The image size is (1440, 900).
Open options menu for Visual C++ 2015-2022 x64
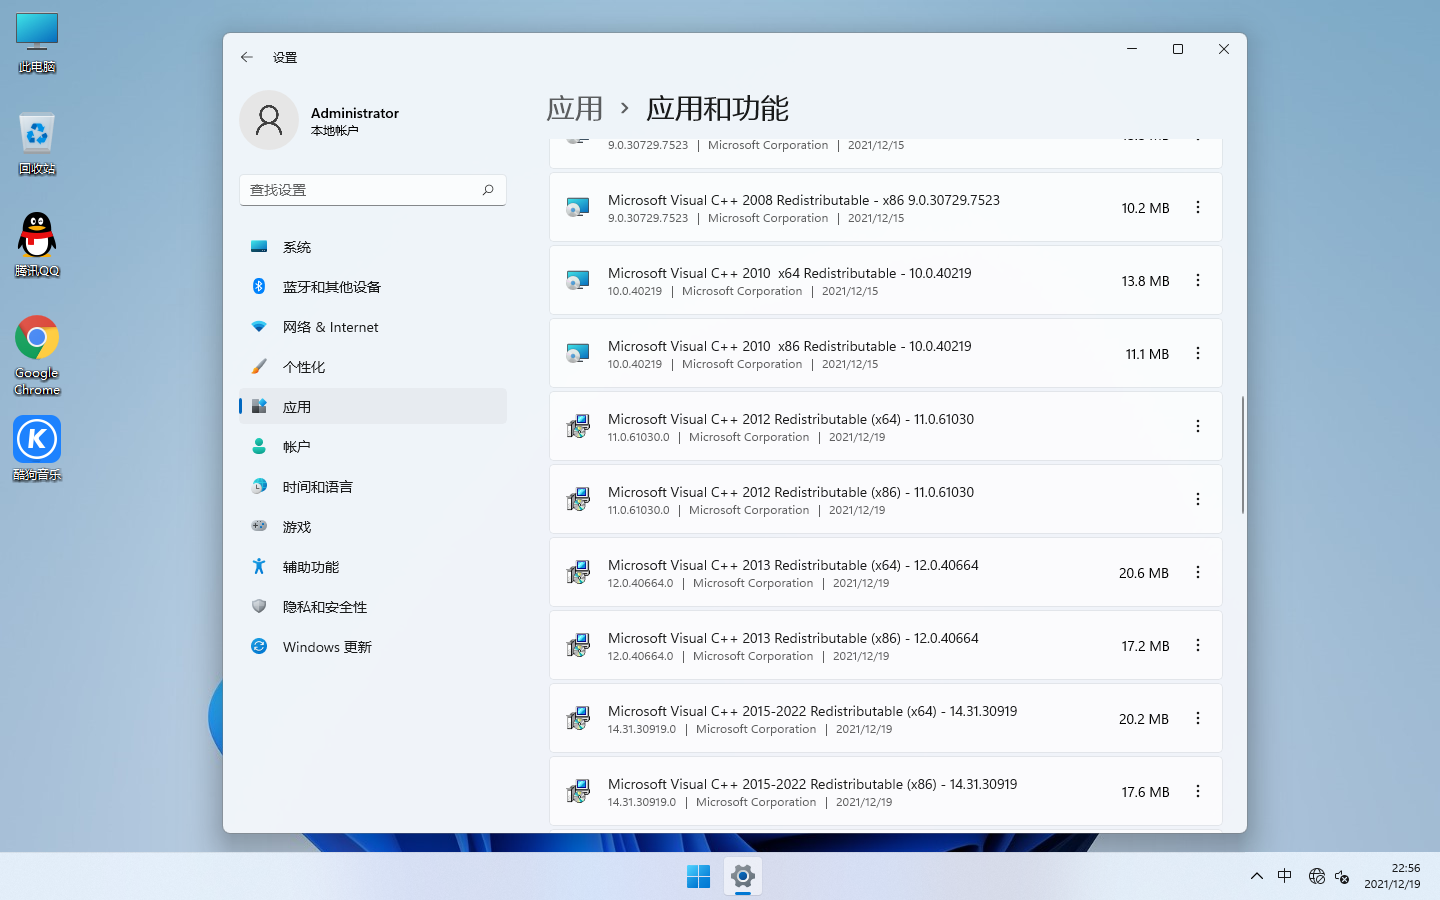(x=1198, y=718)
